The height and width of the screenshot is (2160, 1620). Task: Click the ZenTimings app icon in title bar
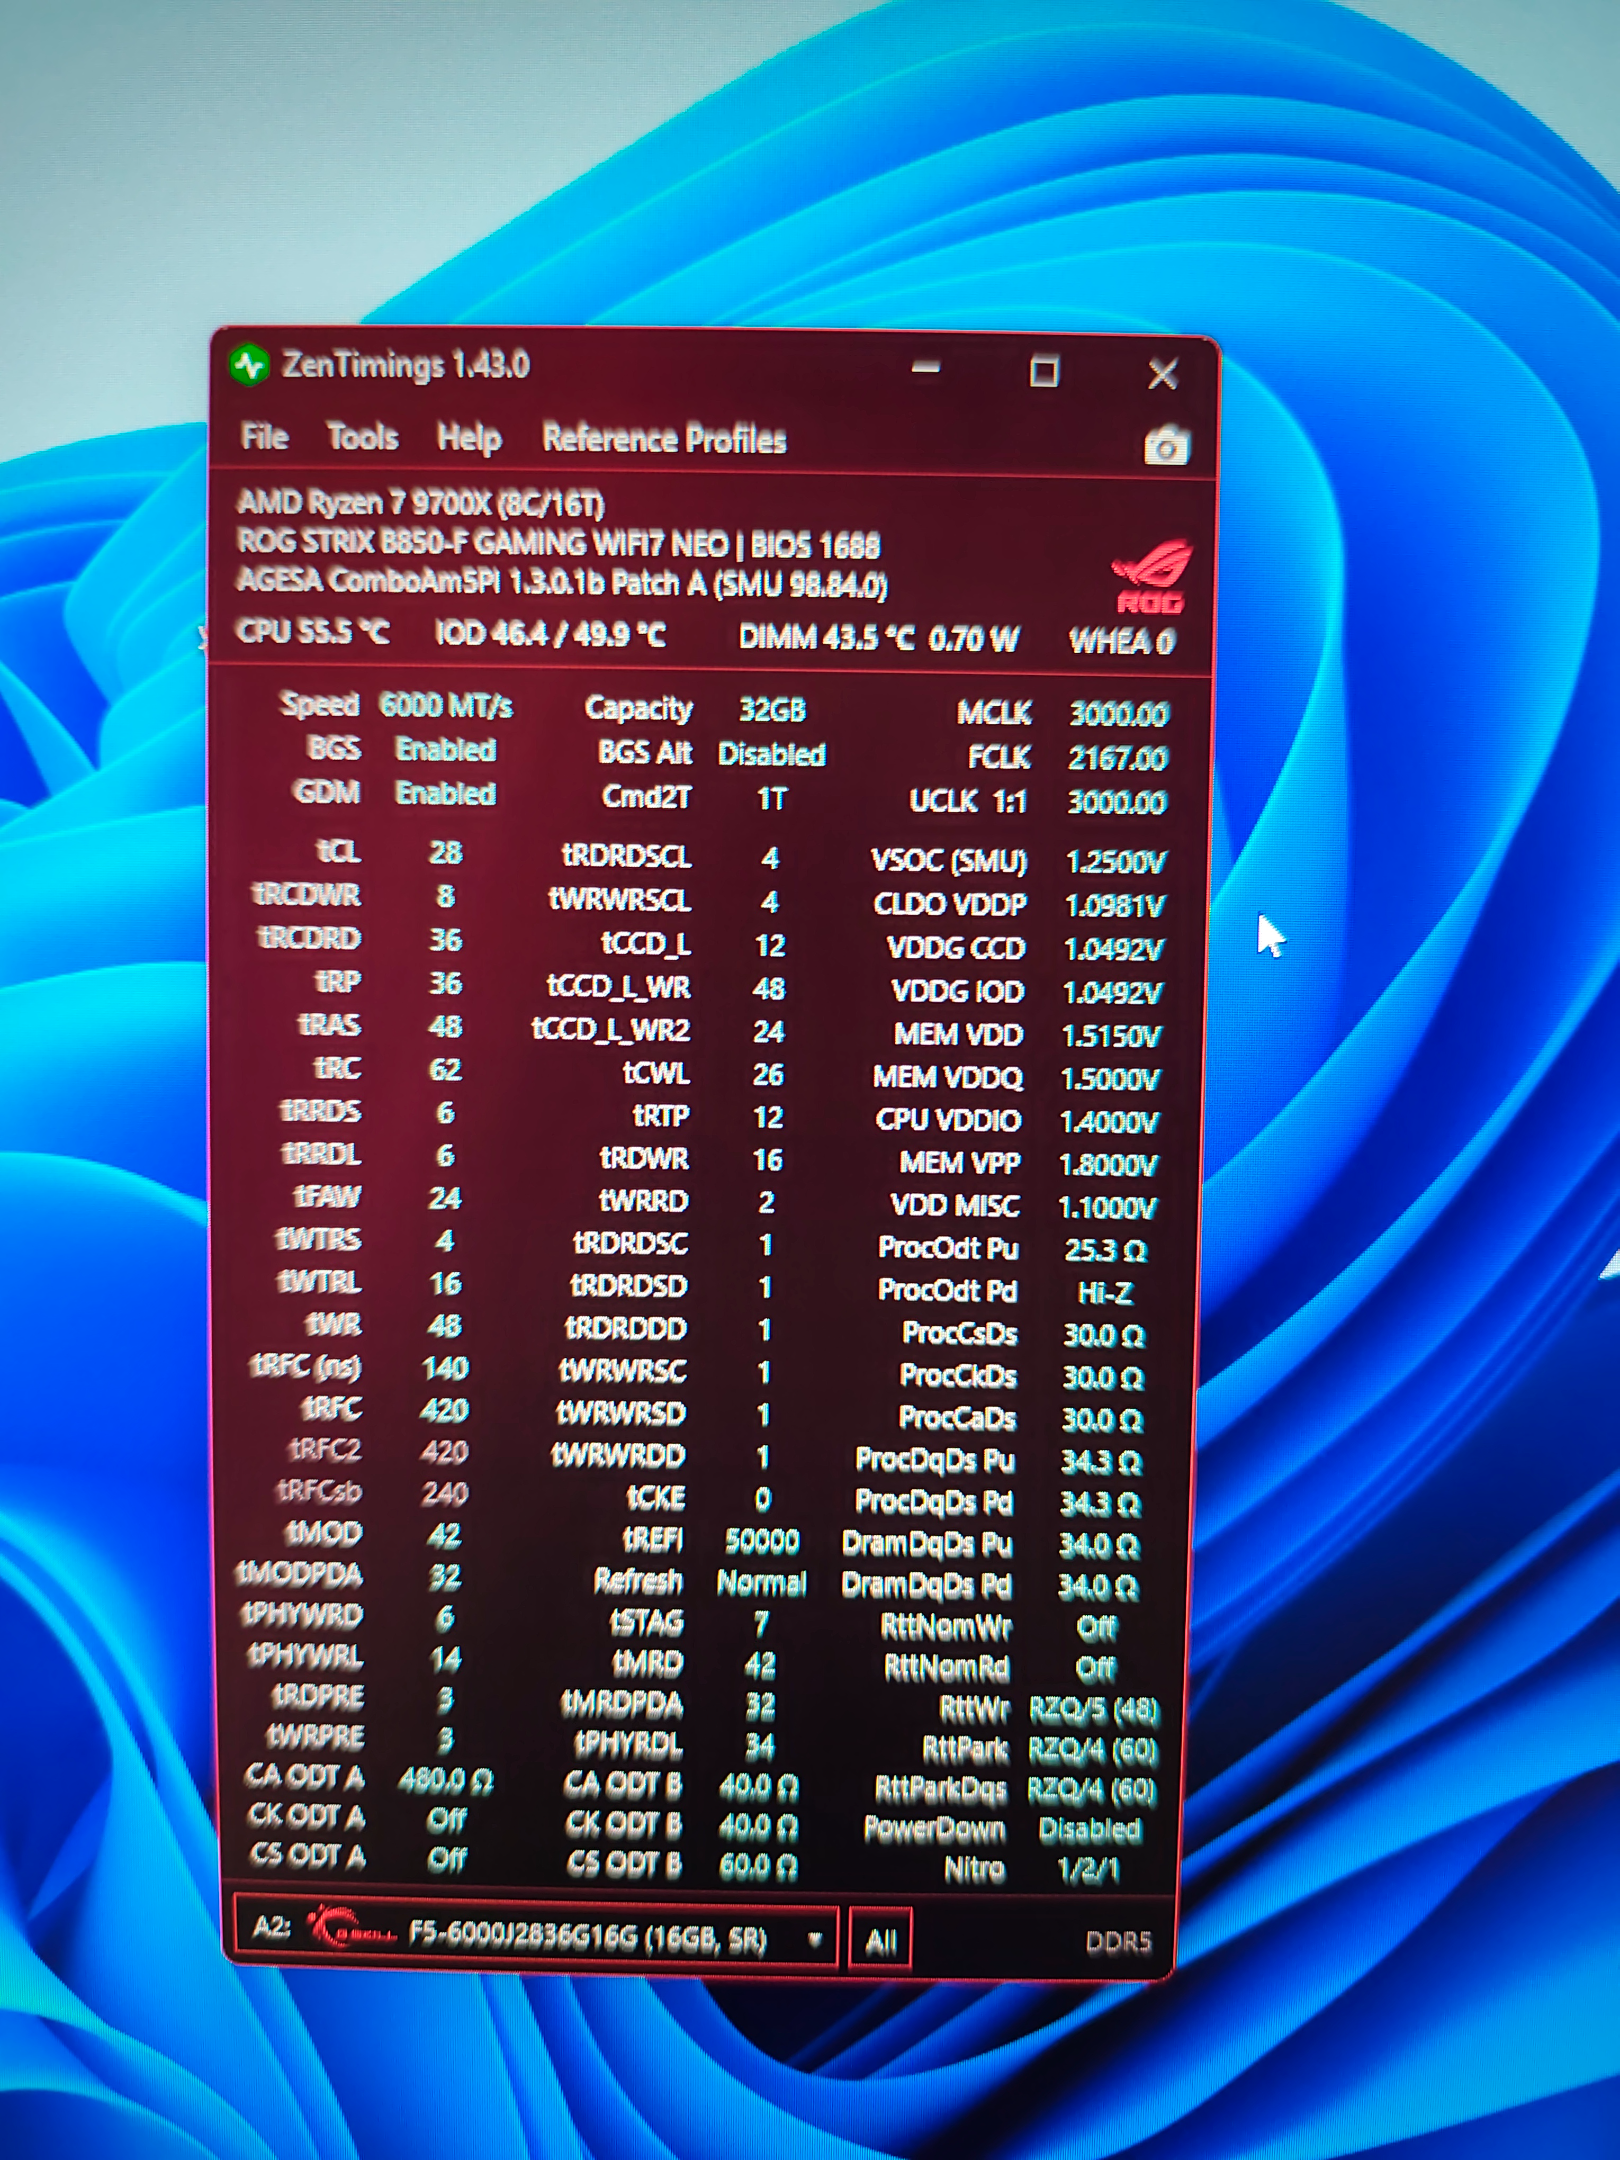point(250,364)
